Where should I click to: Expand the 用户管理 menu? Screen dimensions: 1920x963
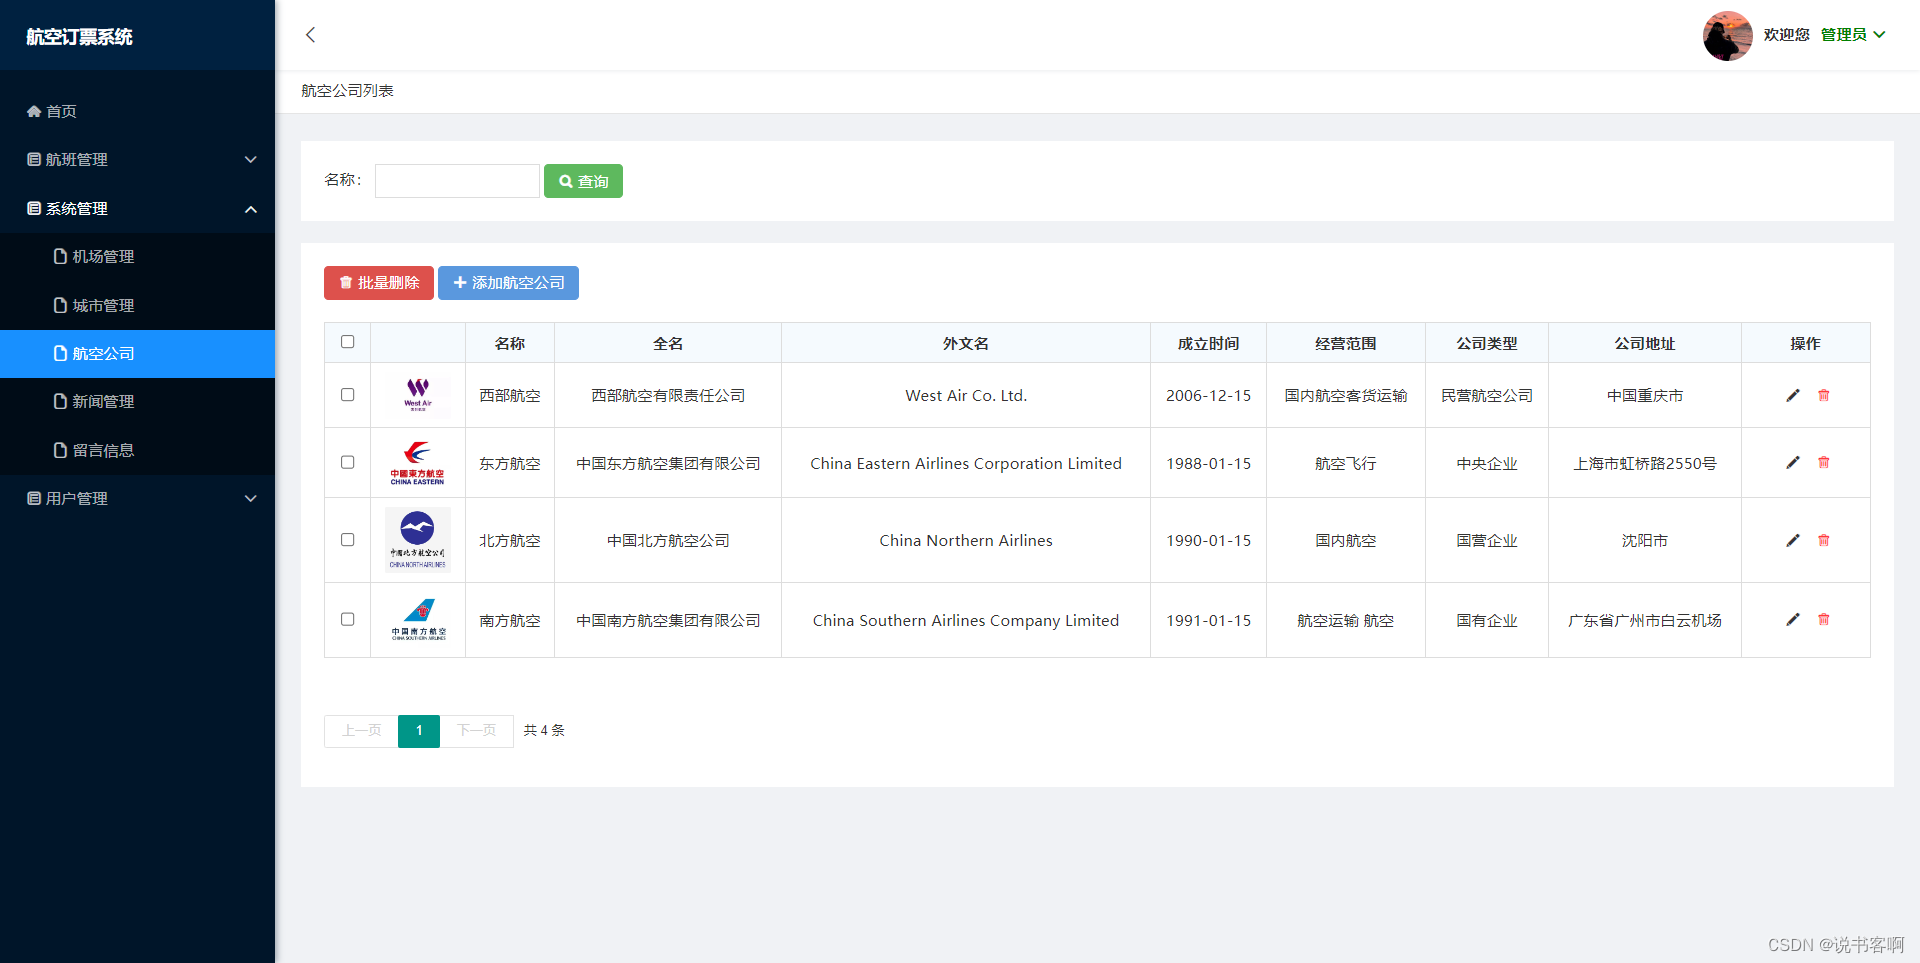tap(137, 498)
